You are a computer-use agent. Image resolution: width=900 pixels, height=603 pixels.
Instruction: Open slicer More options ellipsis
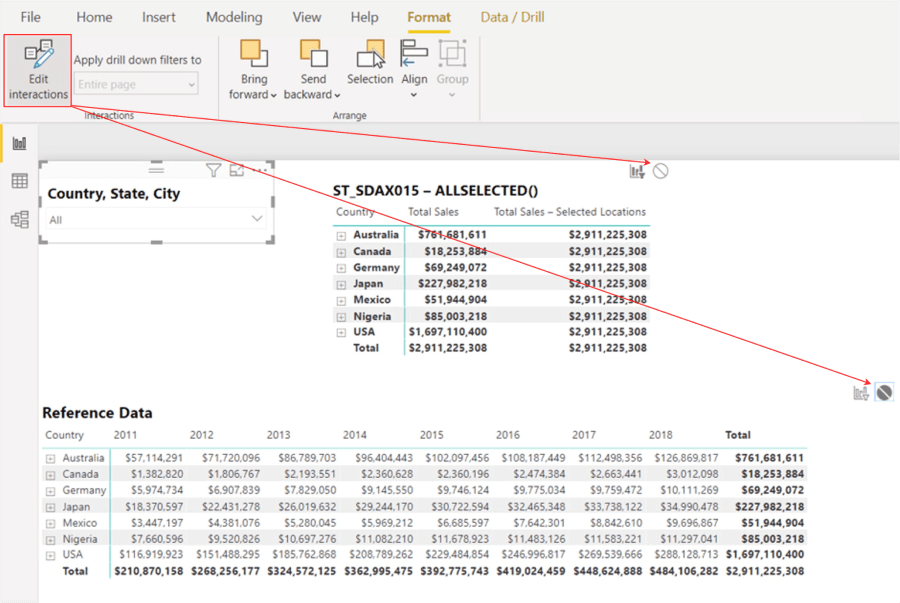(260, 170)
